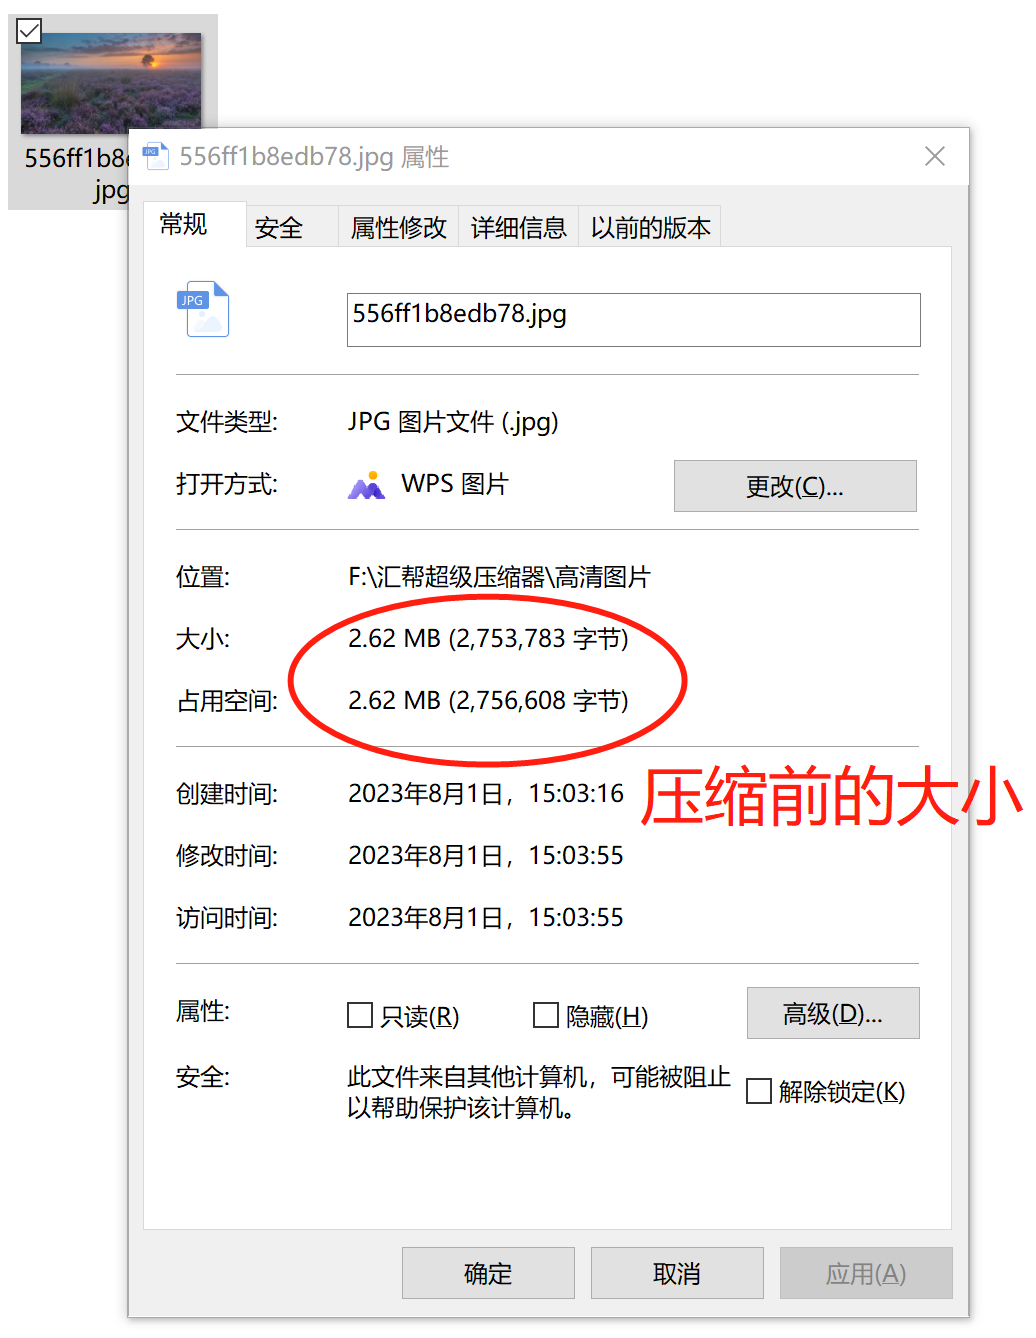The width and height of the screenshot is (1036, 1338).
Task: Click the file type text JPG 图片文件 (.jpg)
Action: point(453,422)
